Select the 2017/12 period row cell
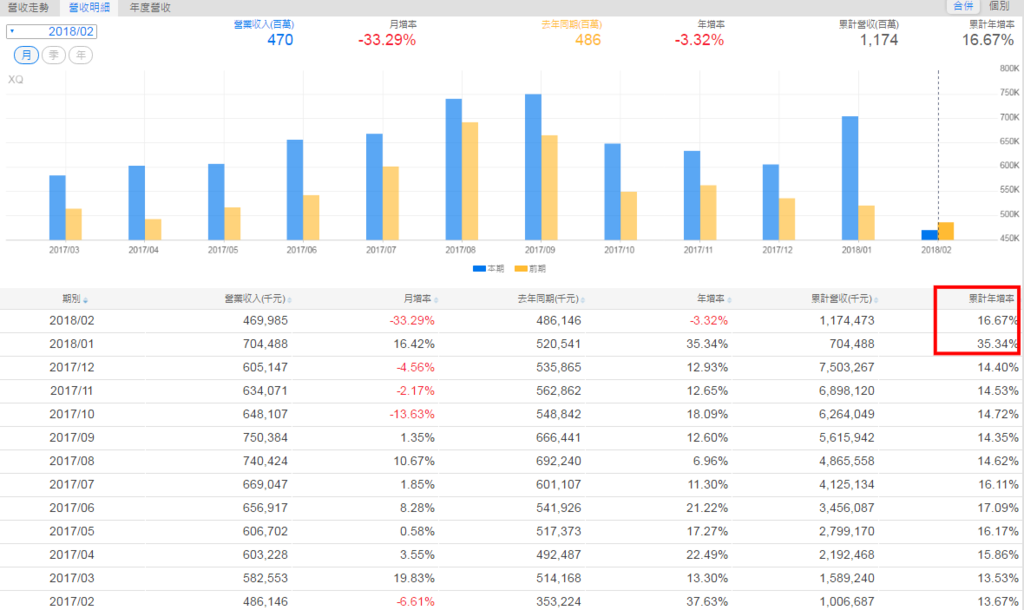This screenshot has height=610, width=1024. [72, 368]
